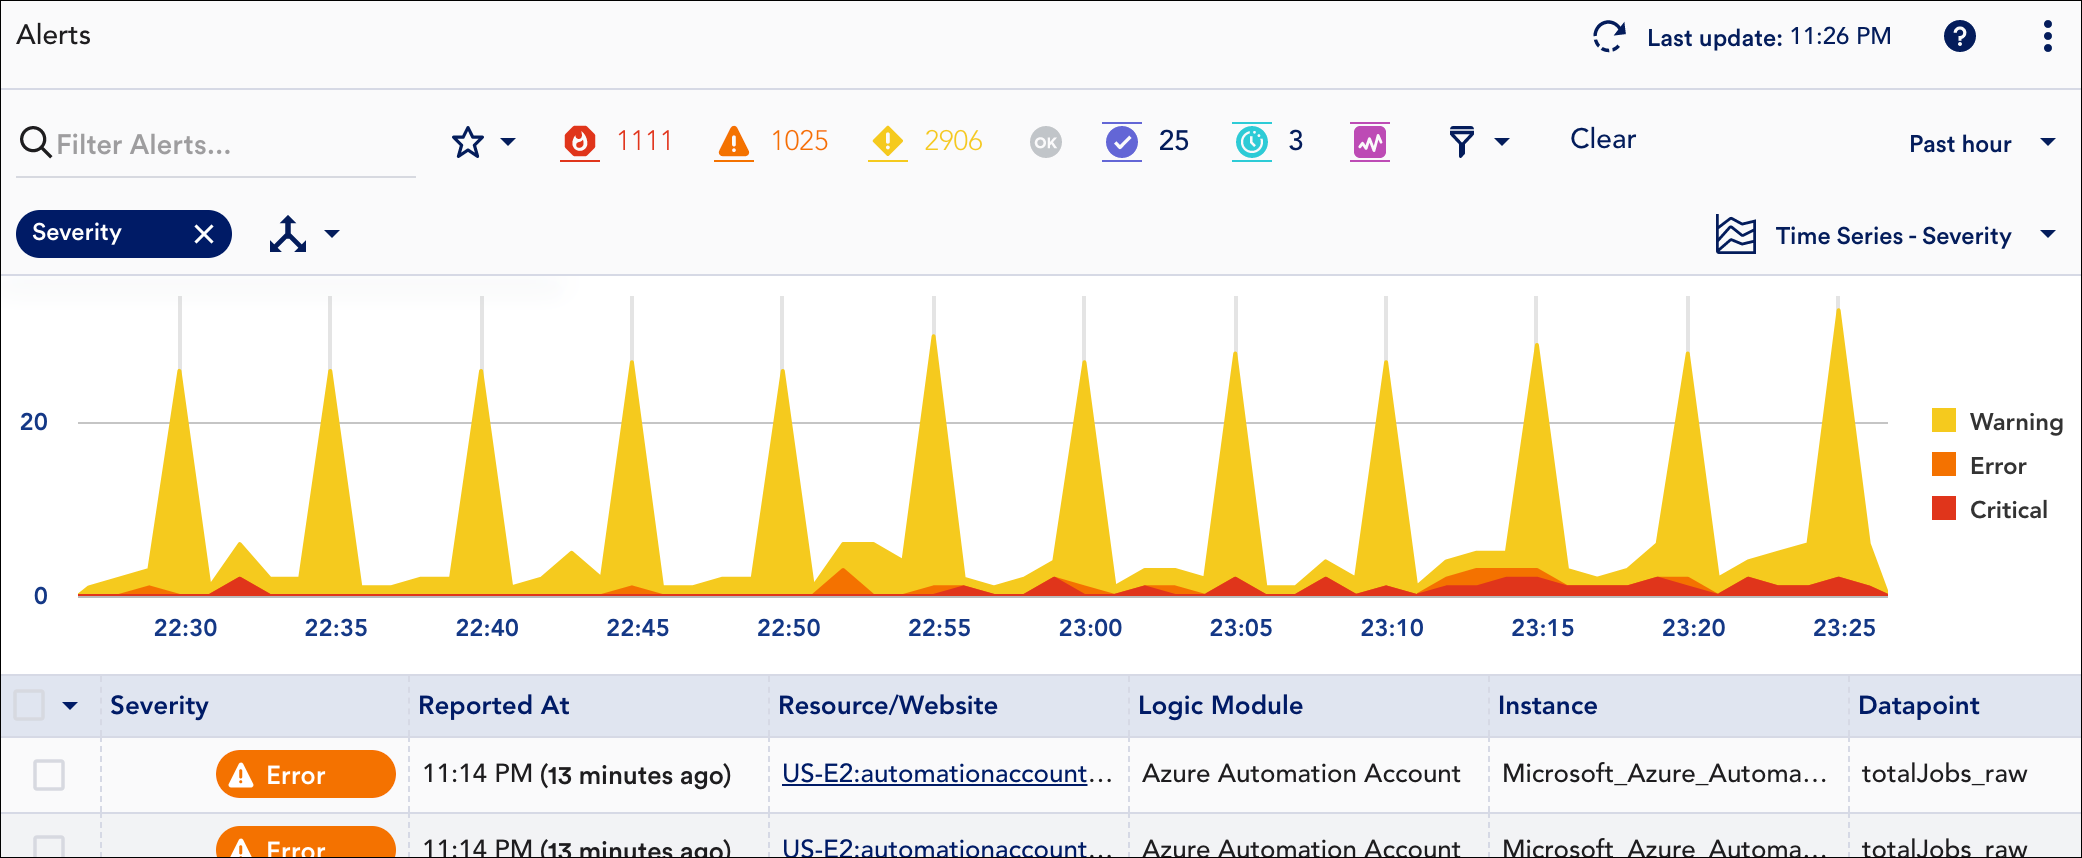The image size is (2082, 858).
Task: Click the Warning legend color swatch
Action: (1943, 421)
